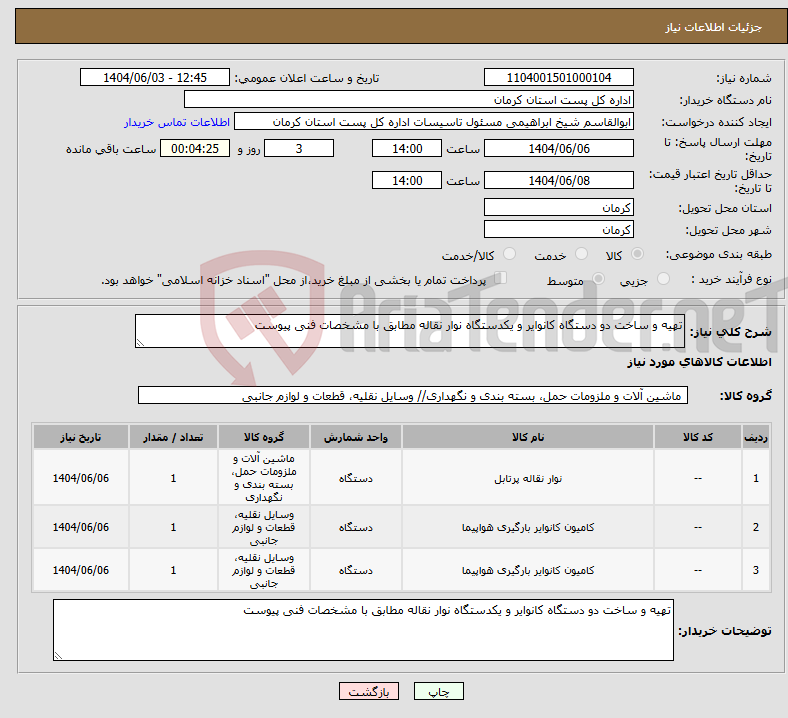Viewport: 788px width, 718px height.
Task: Open the اطلاعات تماس خریدار link
Action: click(177, 122)
